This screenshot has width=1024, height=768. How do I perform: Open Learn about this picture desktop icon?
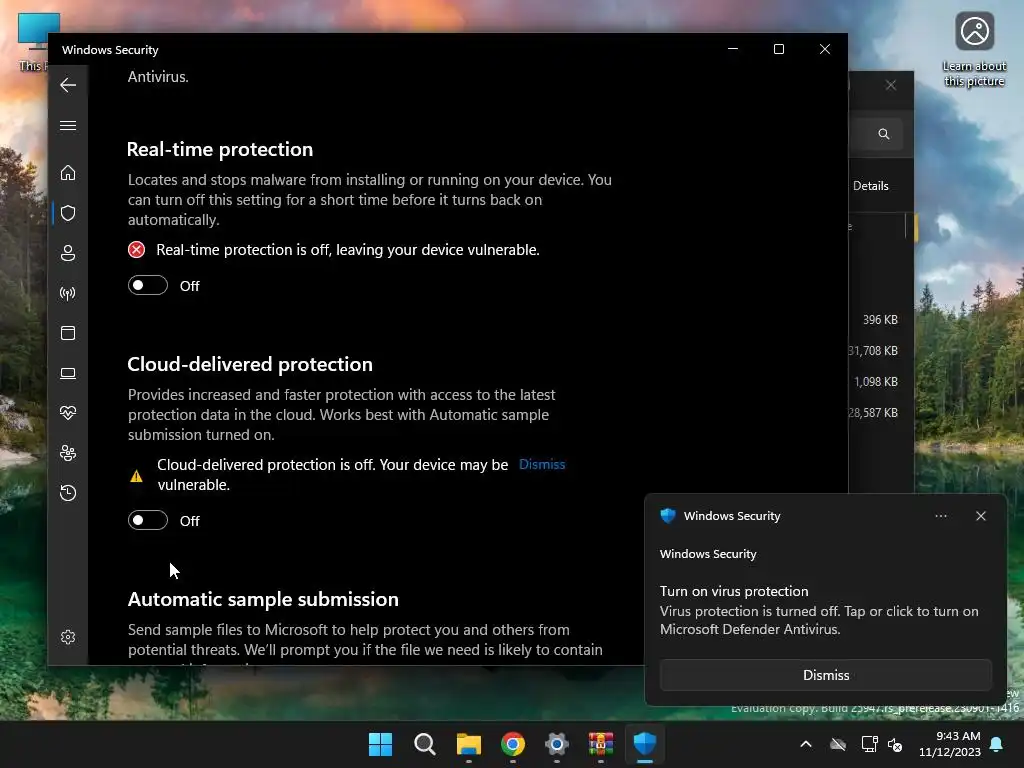click(974, 50)
